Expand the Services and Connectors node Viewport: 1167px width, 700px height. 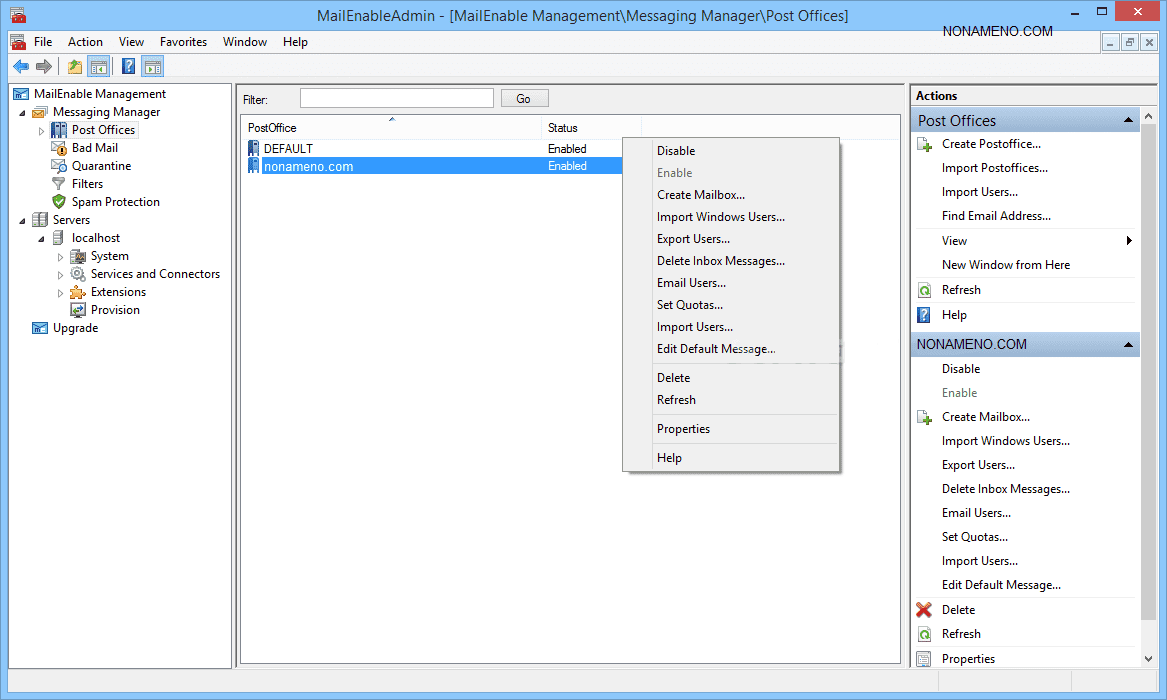[60, 275]
